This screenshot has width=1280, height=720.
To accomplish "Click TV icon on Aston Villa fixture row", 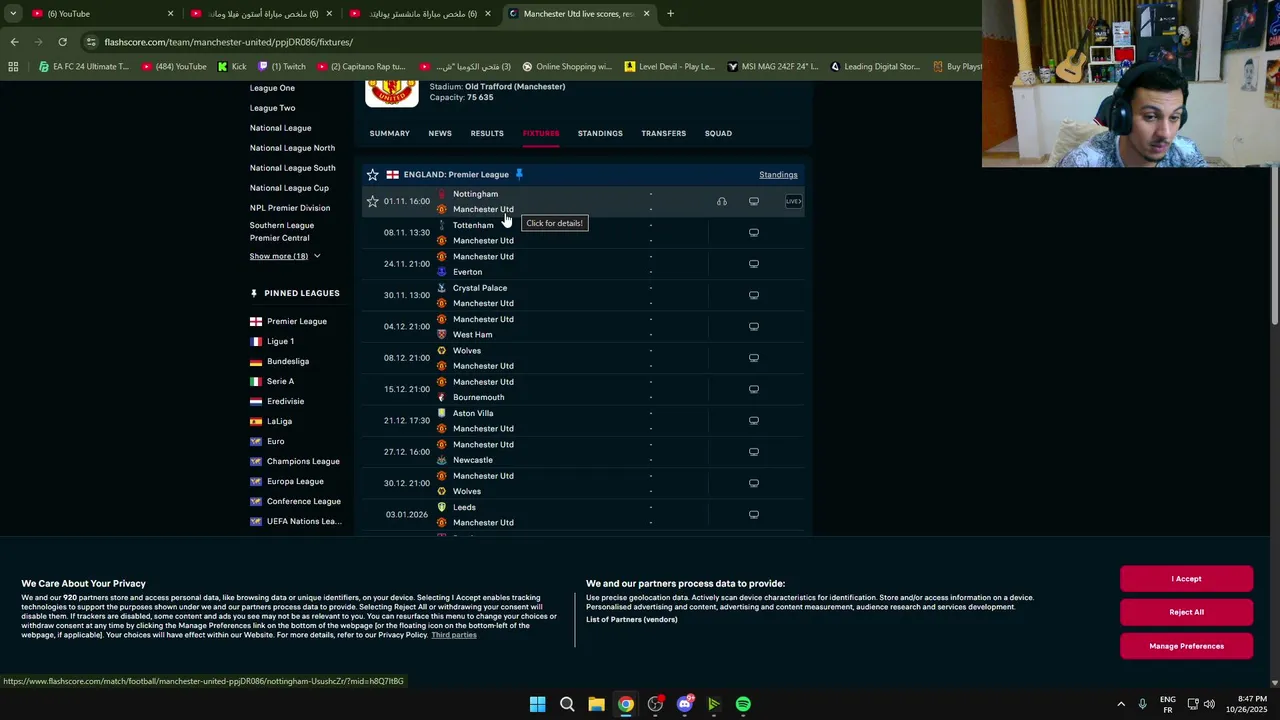I will pyautogui.click(x=754, y=420).
